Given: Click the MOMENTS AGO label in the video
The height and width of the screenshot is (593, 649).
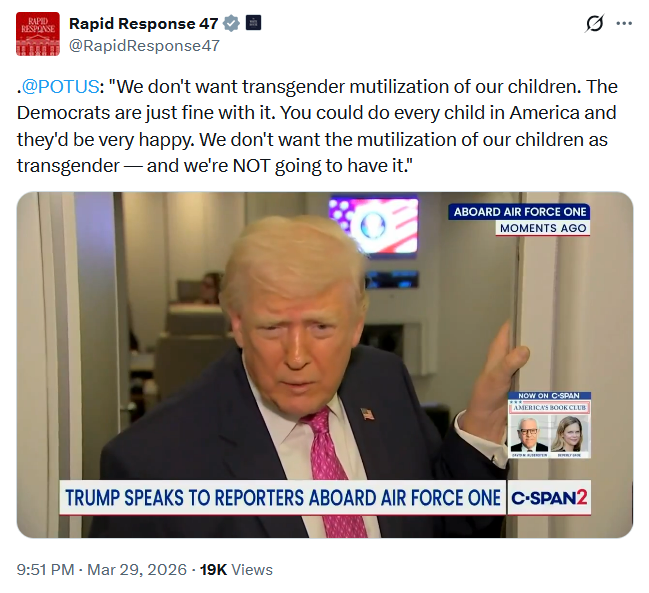Looking at the screenshot, I should [x=543, y=228].
